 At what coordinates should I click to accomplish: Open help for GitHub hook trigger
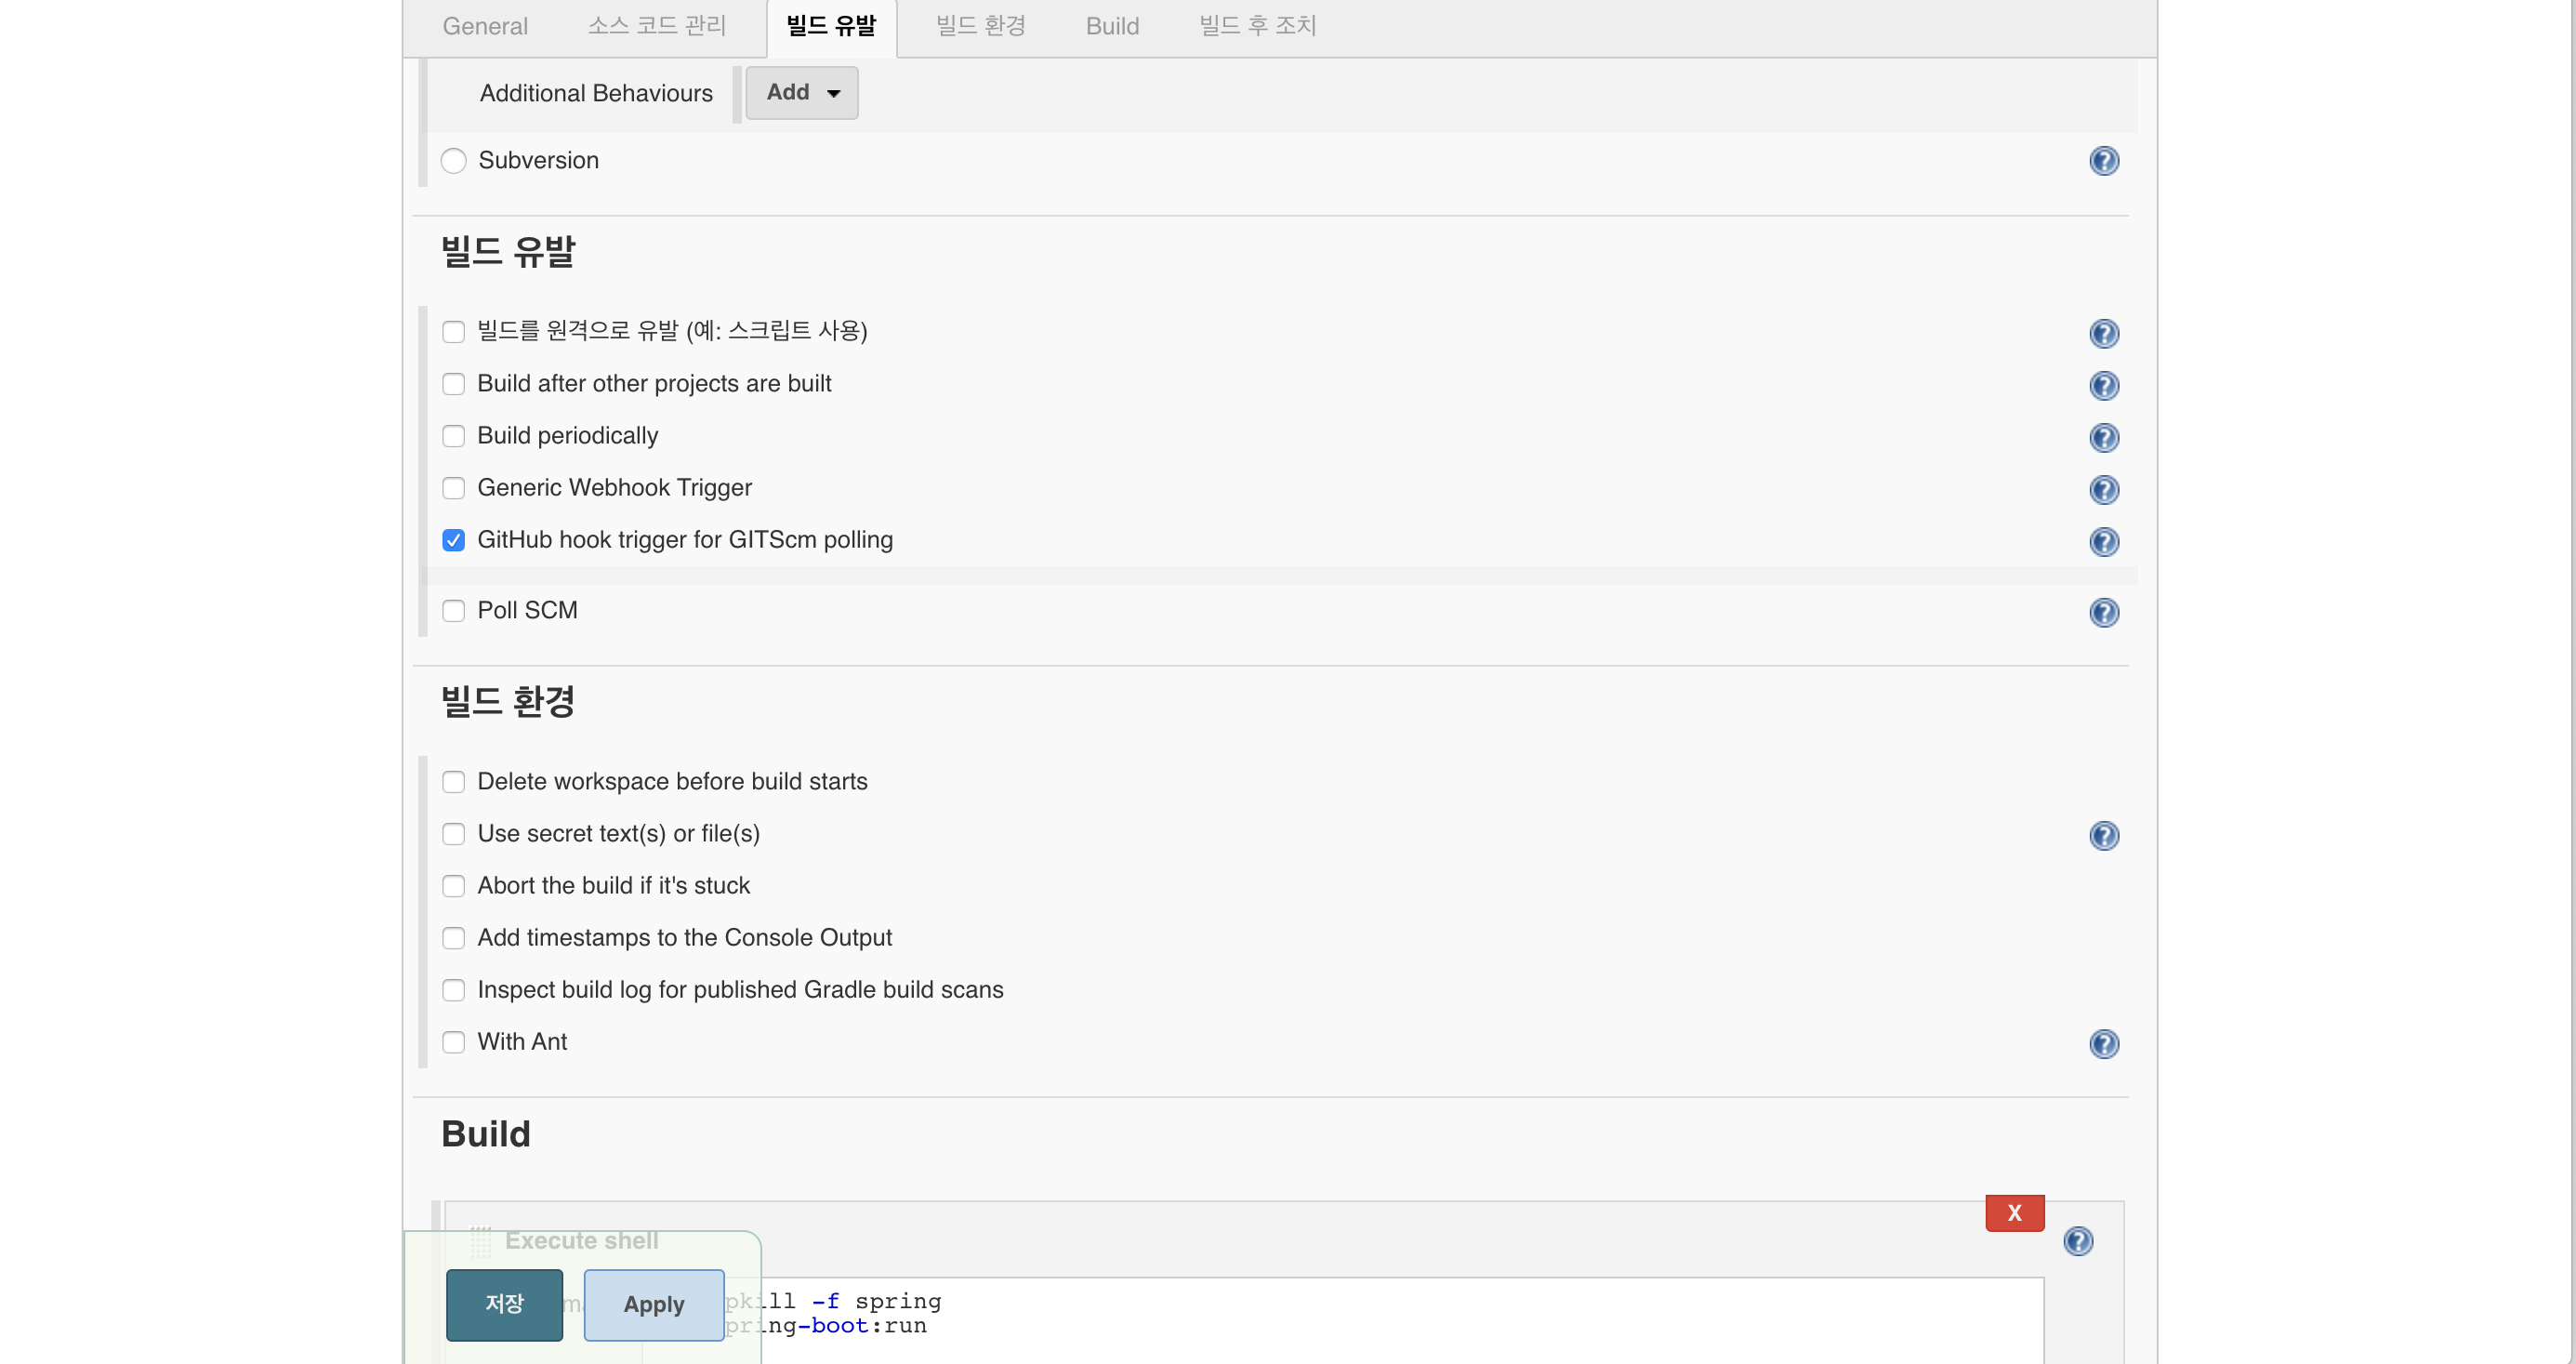pyautogui.click(x=2104, y=541)
